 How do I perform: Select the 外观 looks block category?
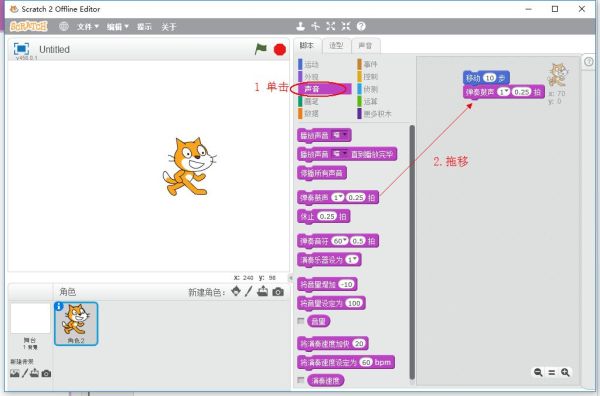(x=311, y=77)
